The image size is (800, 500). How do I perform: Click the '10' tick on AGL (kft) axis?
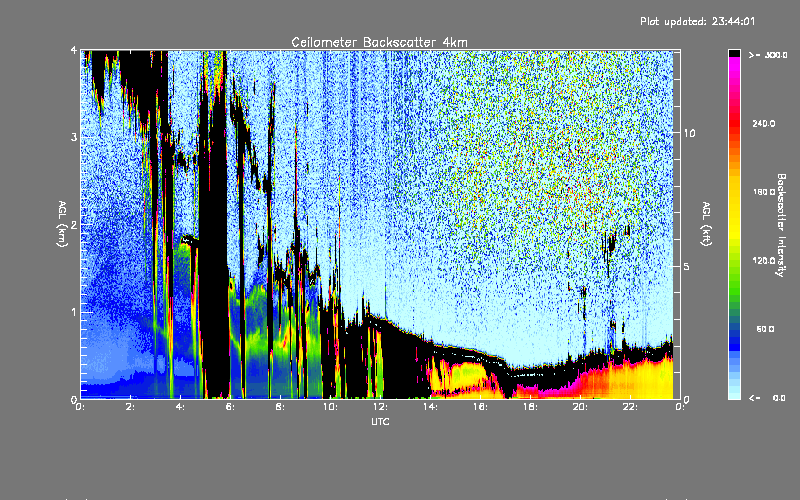point(689,133)
